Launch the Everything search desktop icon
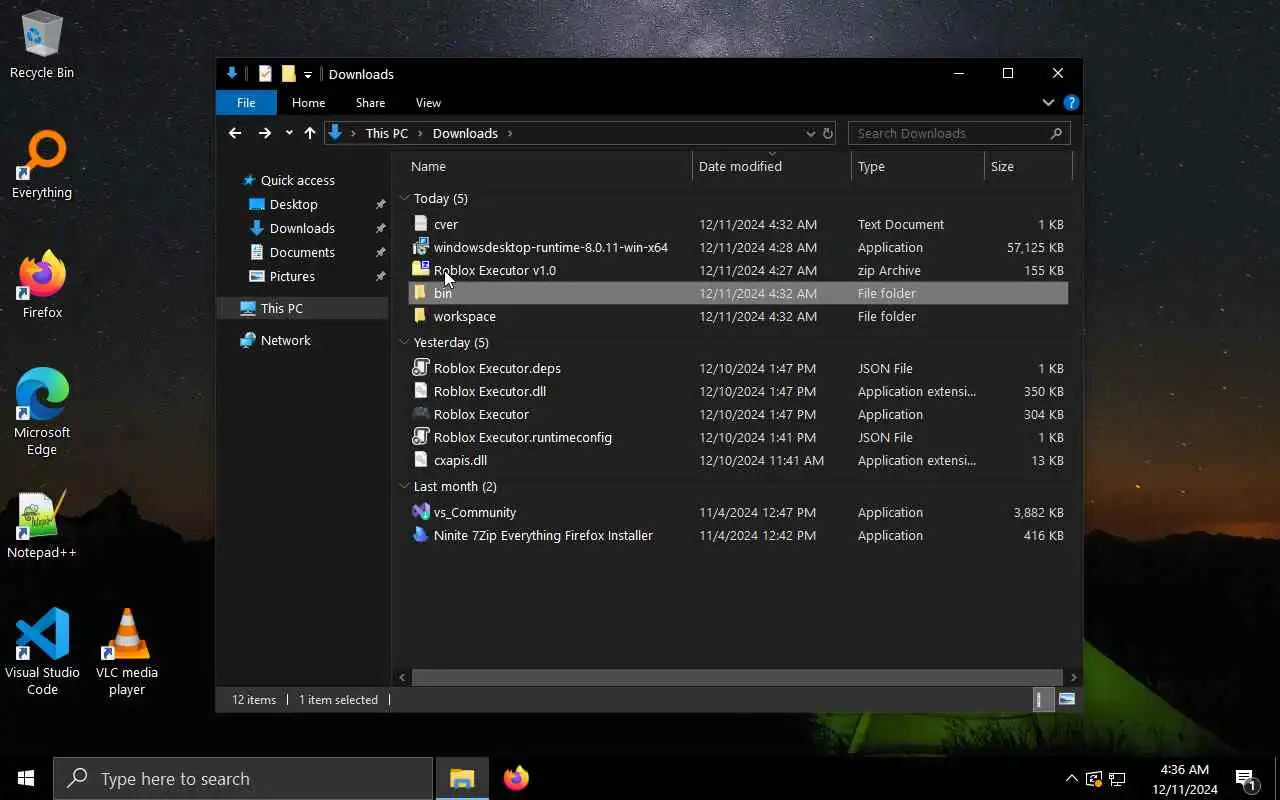 pos(42,165)
